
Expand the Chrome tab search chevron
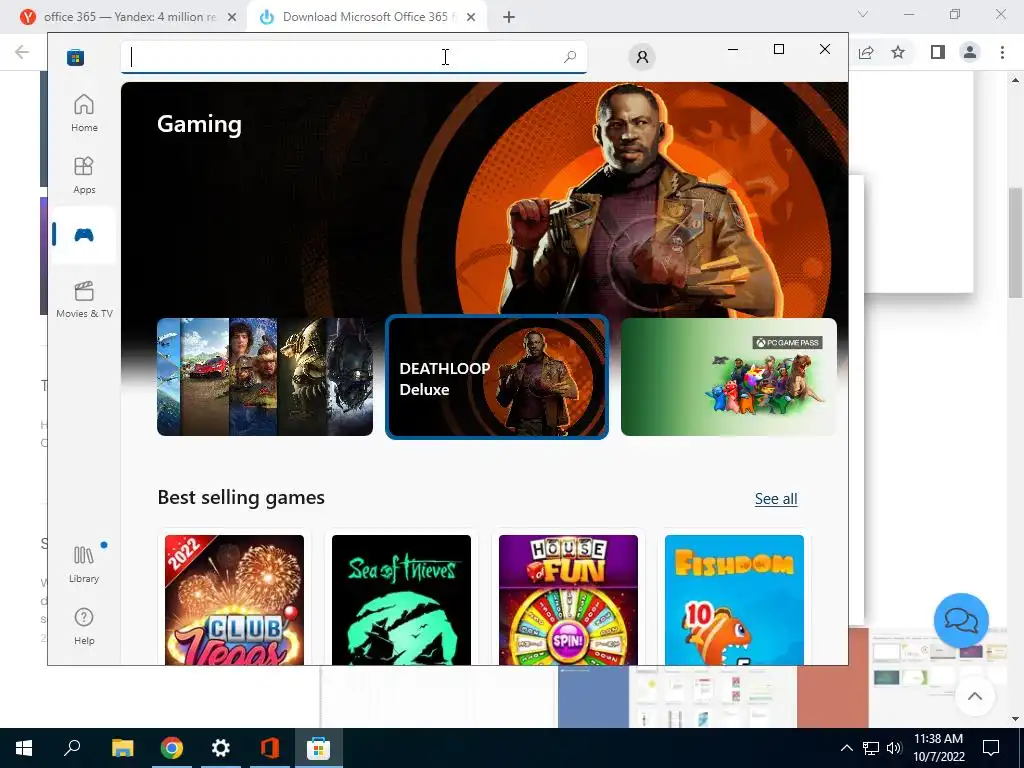point(863,14)
